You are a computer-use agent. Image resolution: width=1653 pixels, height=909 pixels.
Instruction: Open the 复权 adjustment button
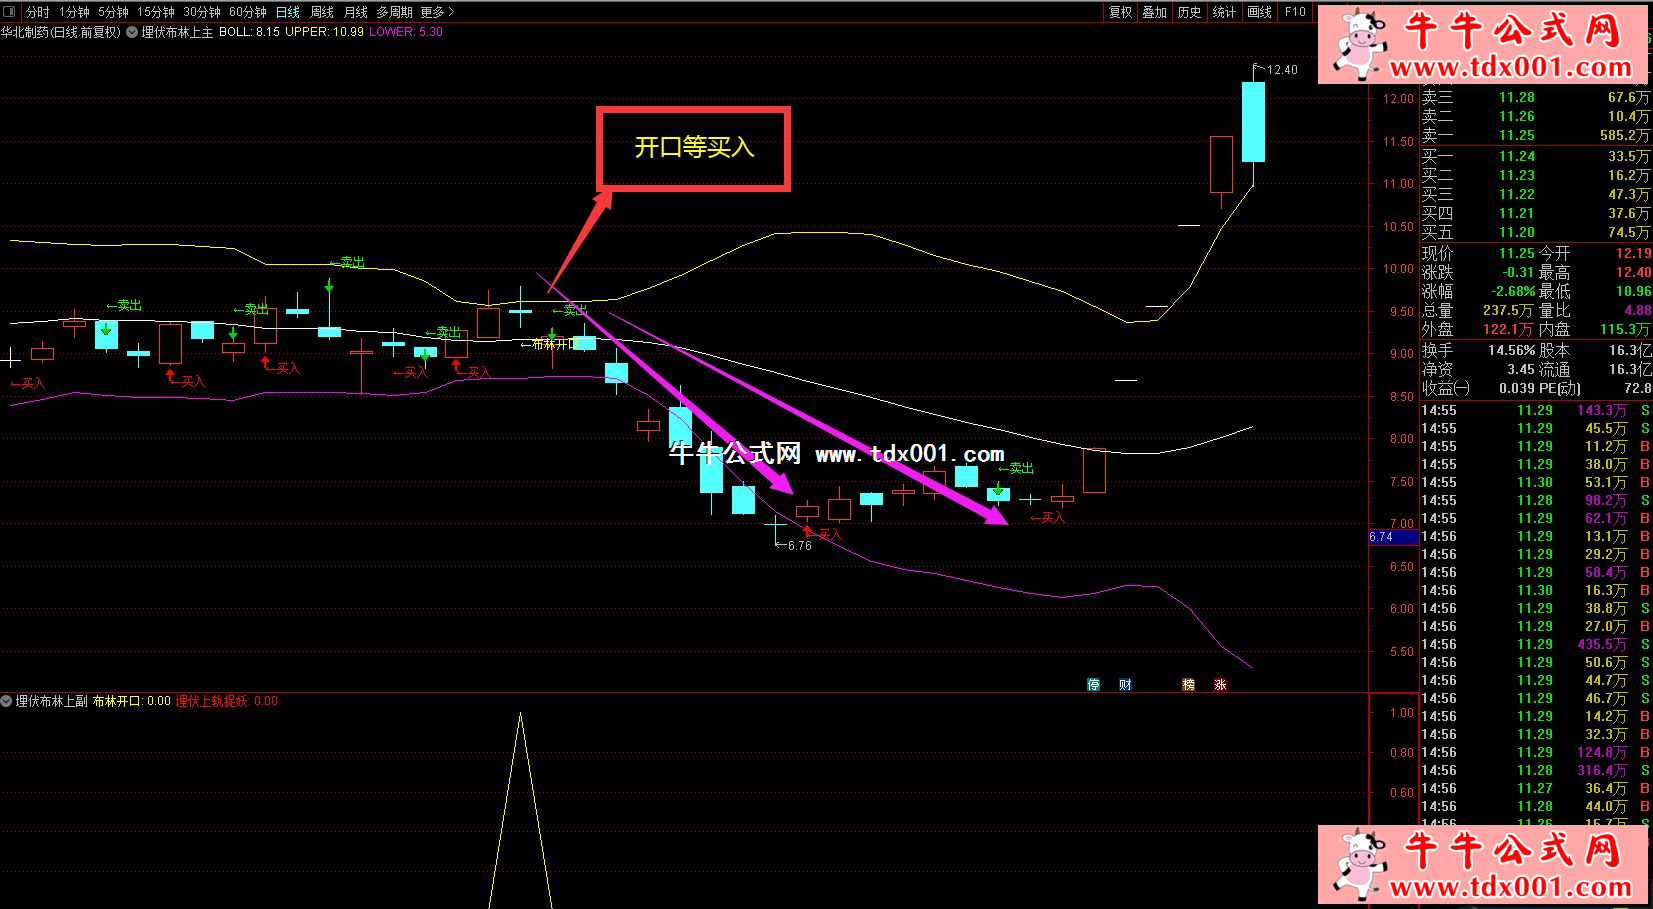[1121, 12]
